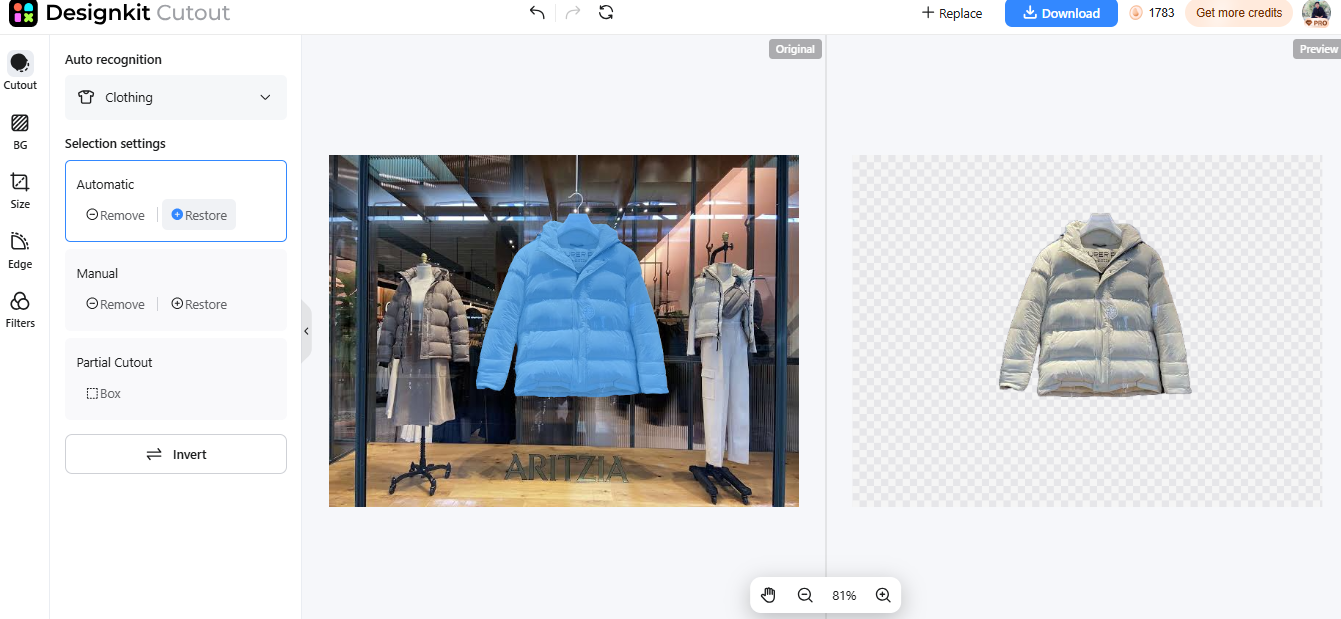Select the Partial Cutout Box tool
Screen dimensions: 1341x619
(x=103, y=394)
